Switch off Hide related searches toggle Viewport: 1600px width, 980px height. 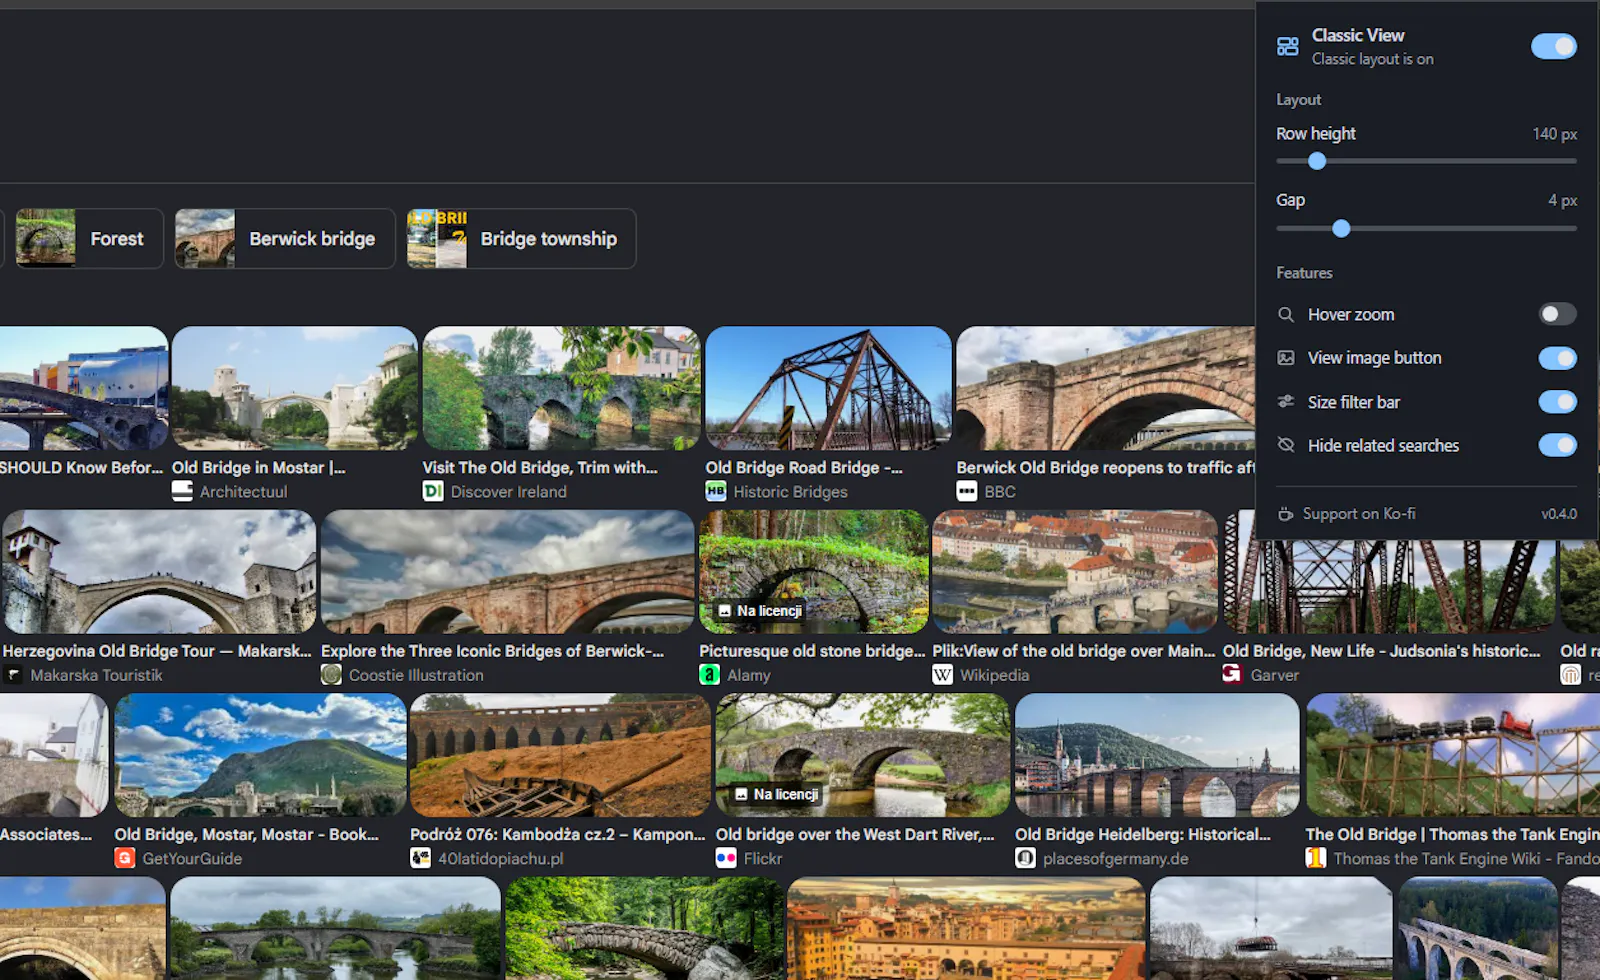point(1557,445)
